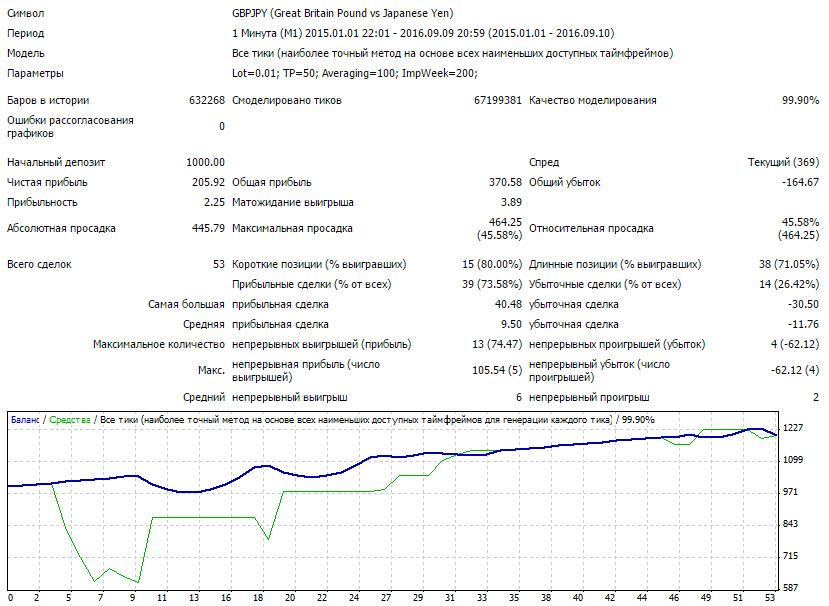The height and width of the screenshot is (606, 829).
Task: Click the 971 y-axis label
Action: [x=790, y=492]
